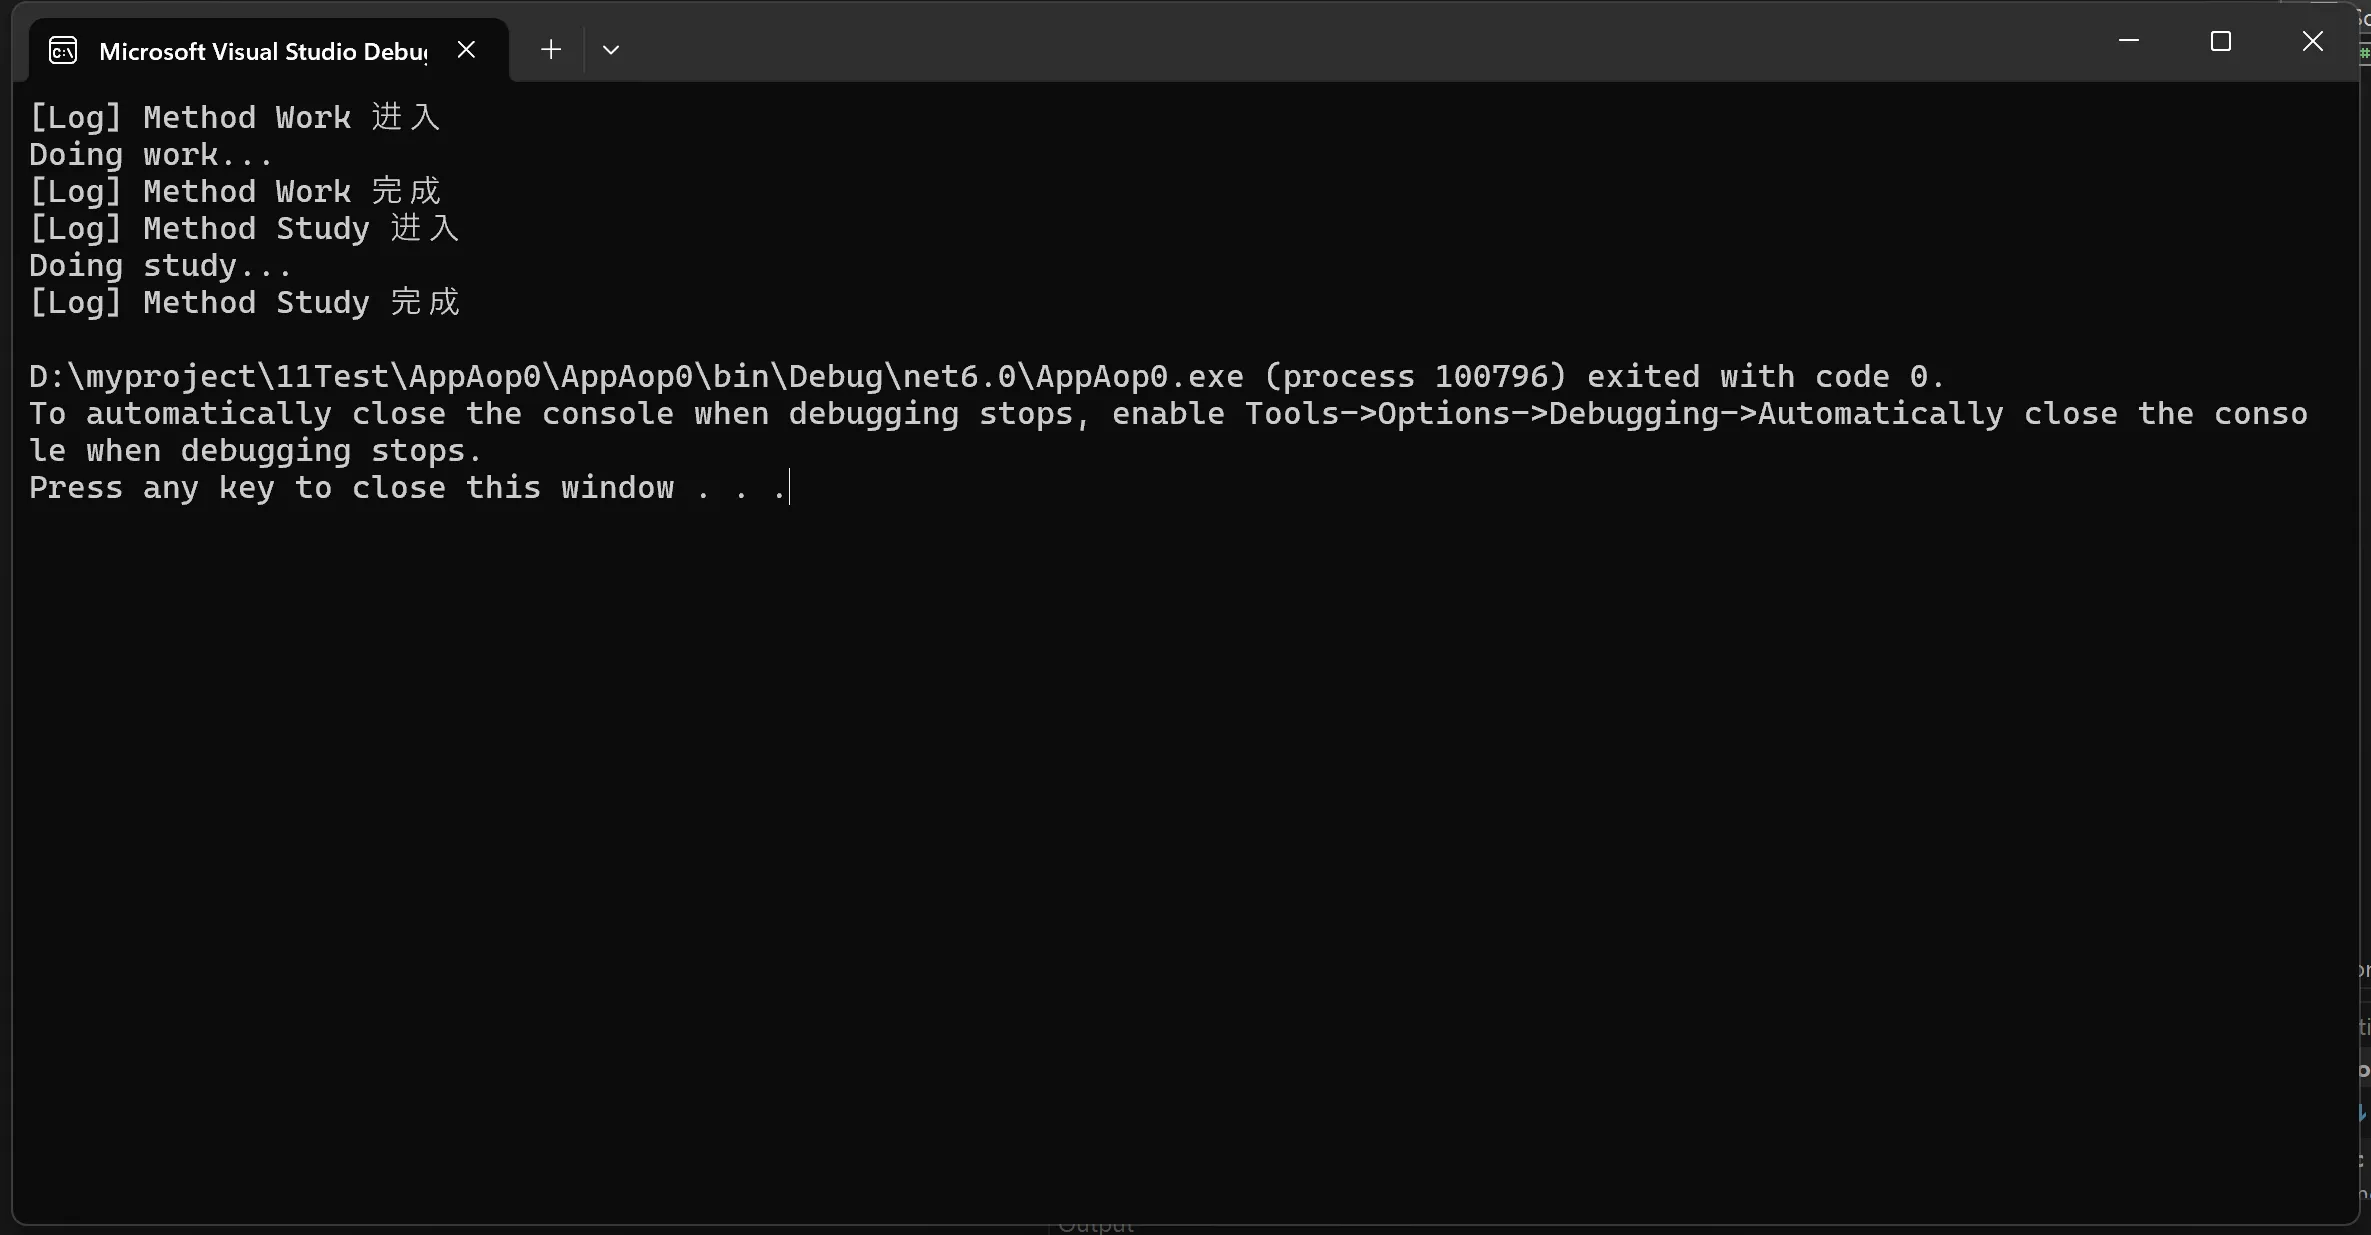Click the "[Log] Method Study 完成" line
The image size is (2371, 1235).
pos(244,302)
